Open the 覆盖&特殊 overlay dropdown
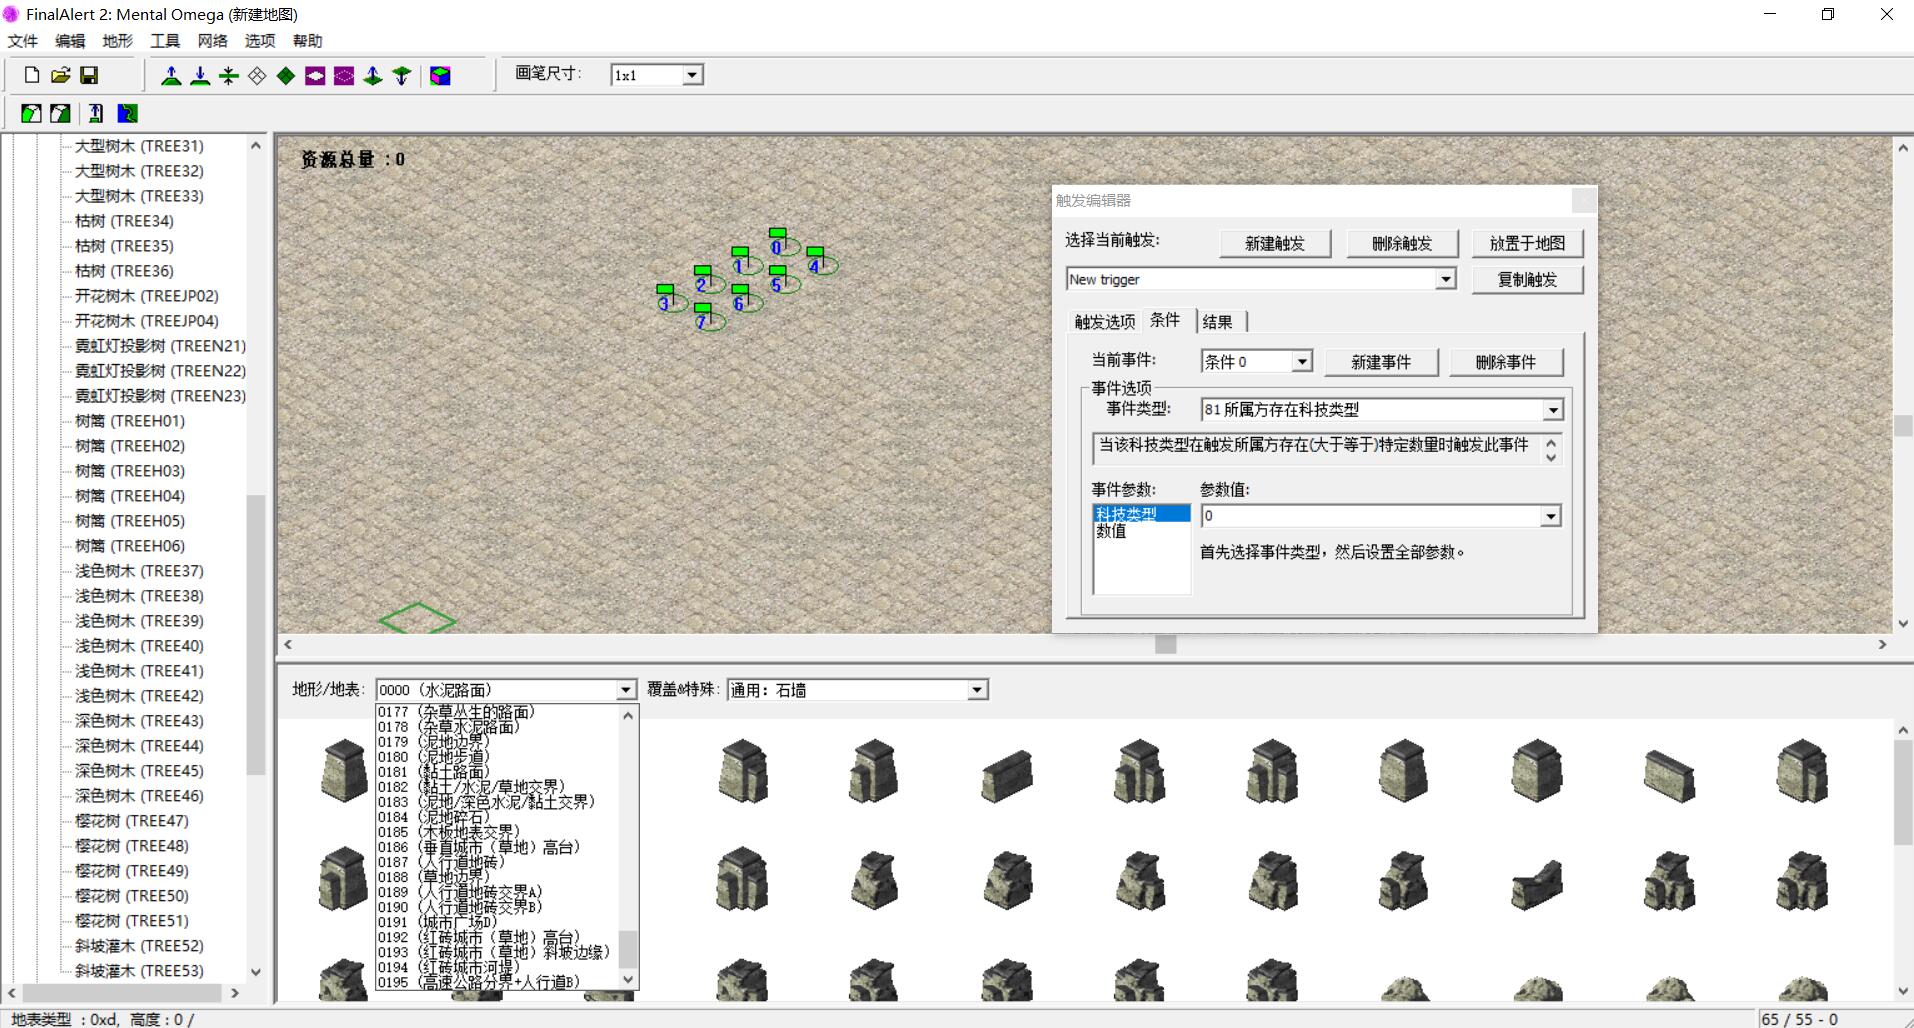The width and height of the screenshot is (1914, 1028). coord(977,690)
